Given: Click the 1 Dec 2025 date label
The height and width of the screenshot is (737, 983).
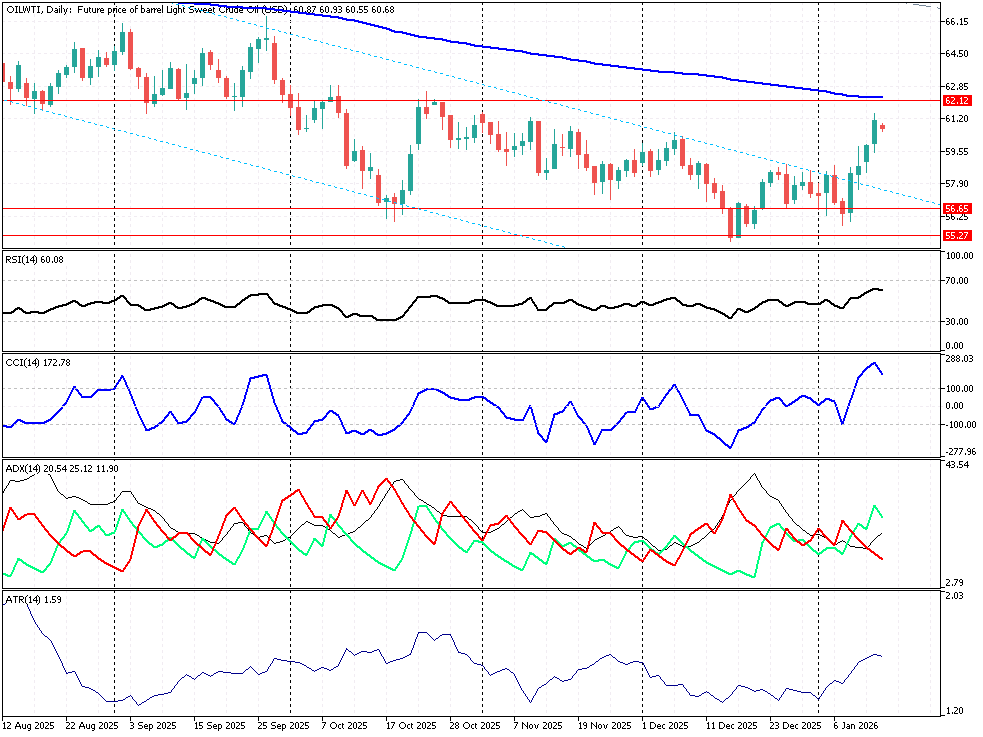Looking at the screenshot, I should click(664, 725).
